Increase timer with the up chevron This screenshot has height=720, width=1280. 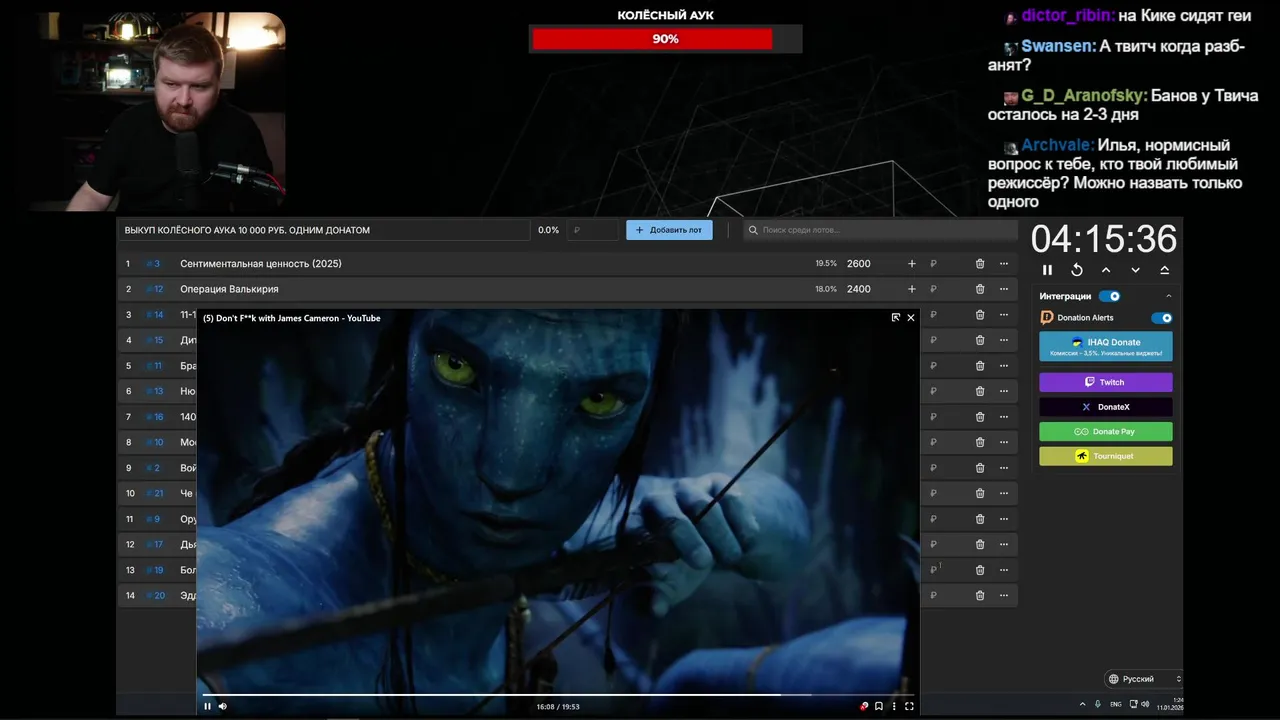click(1106, 270)
